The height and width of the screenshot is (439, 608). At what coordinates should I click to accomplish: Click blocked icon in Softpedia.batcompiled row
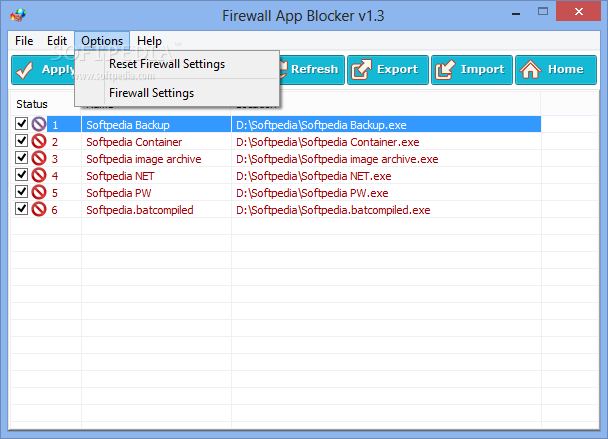(x=39, y=210)
